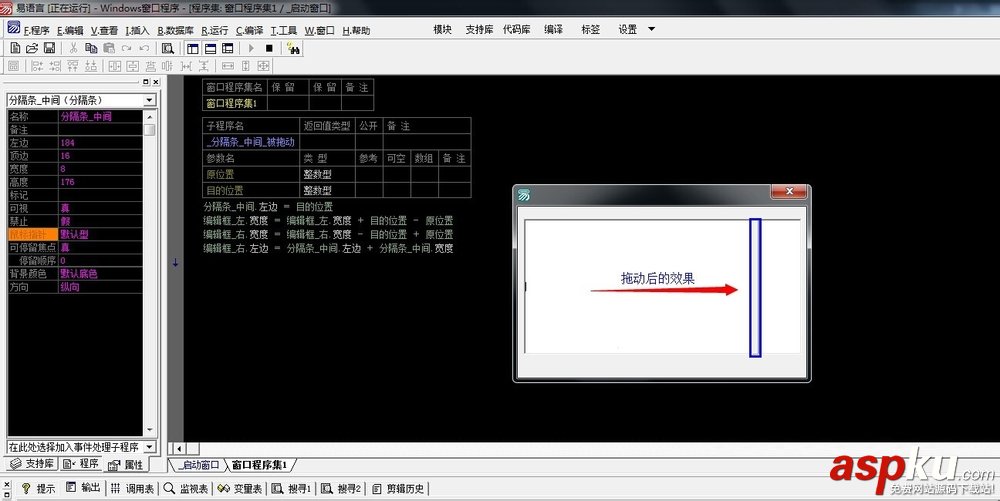Open the event handler subroutine dropdown
1000x501 pixels.
point(149,447)
